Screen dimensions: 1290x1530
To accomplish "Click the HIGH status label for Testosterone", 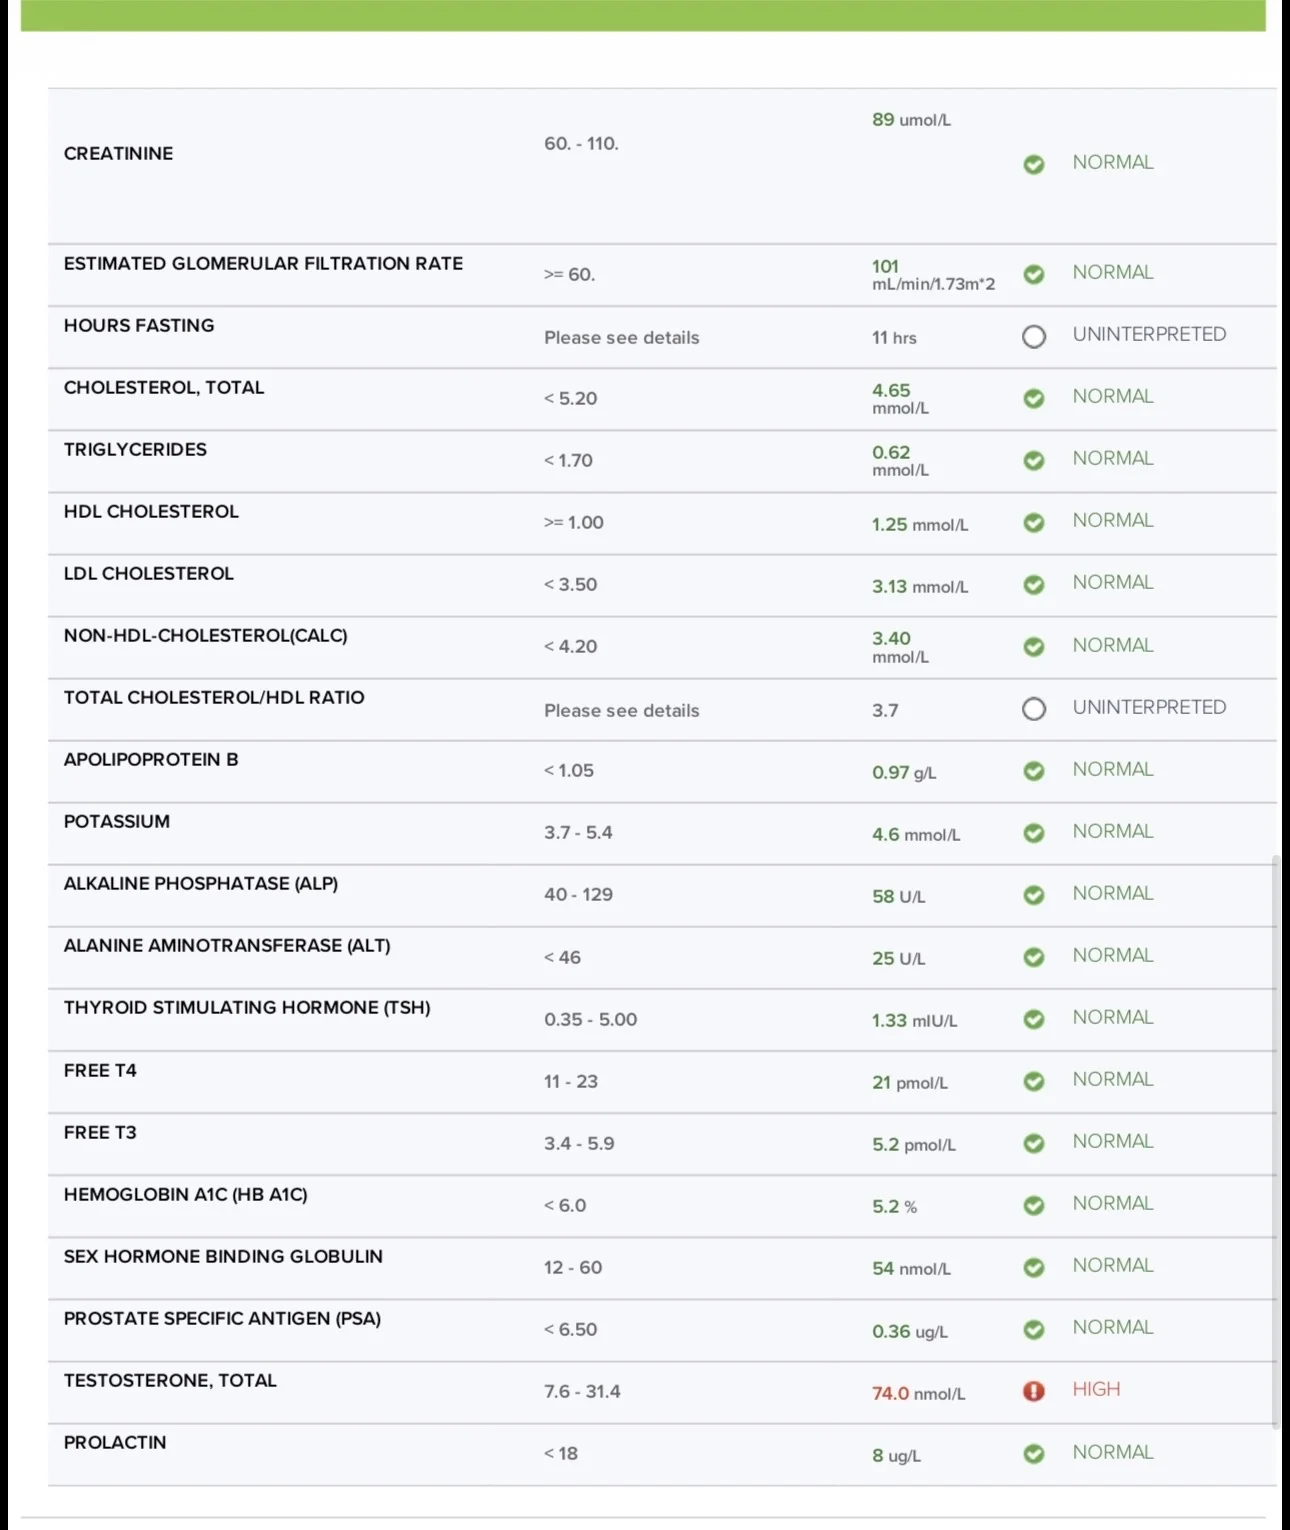I will pos(1096,1389).
